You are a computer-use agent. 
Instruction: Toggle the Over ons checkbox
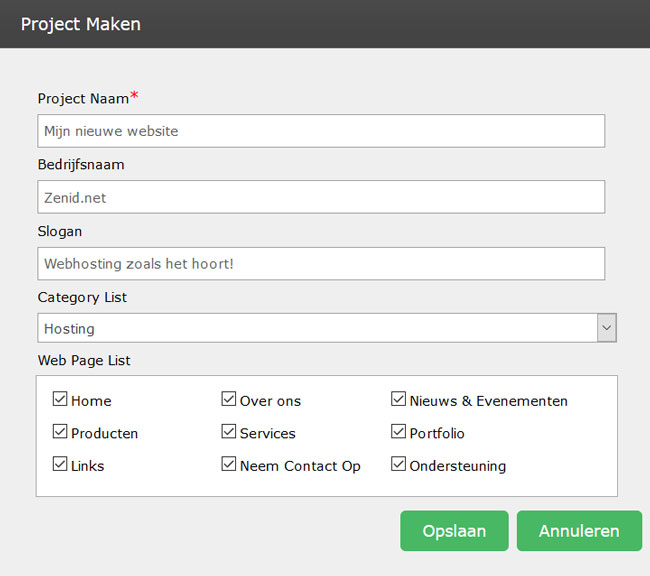tap(228, 399)
